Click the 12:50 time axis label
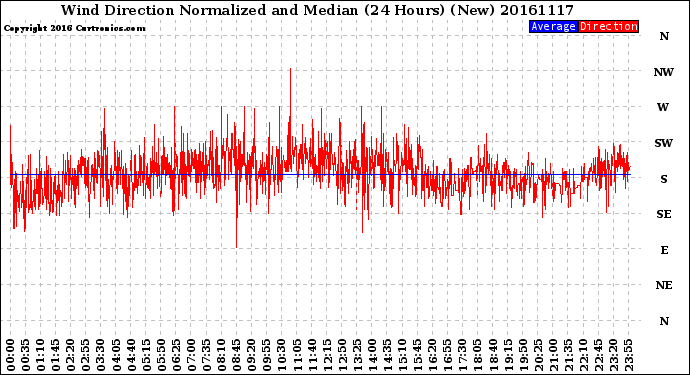Screen dimensions: 690x375 point(342,355)
